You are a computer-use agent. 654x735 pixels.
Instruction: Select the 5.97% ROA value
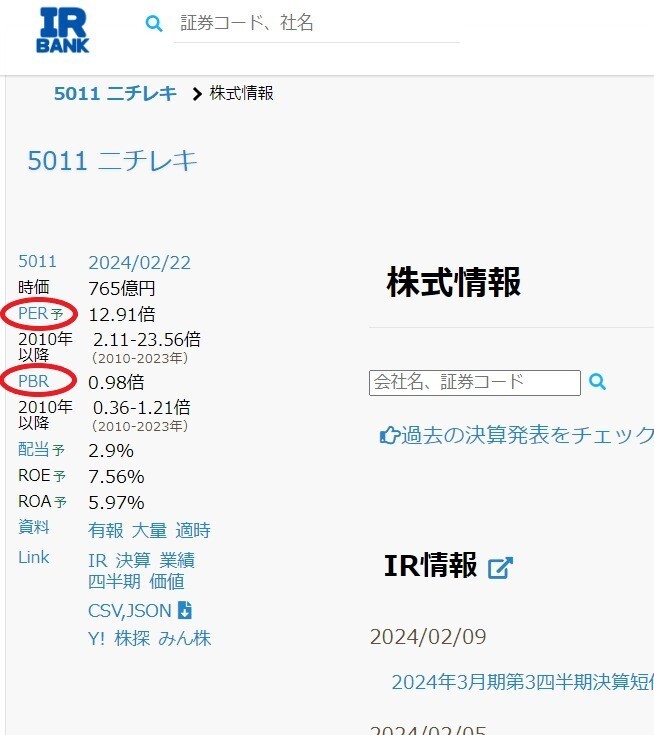tap(116, 502)
